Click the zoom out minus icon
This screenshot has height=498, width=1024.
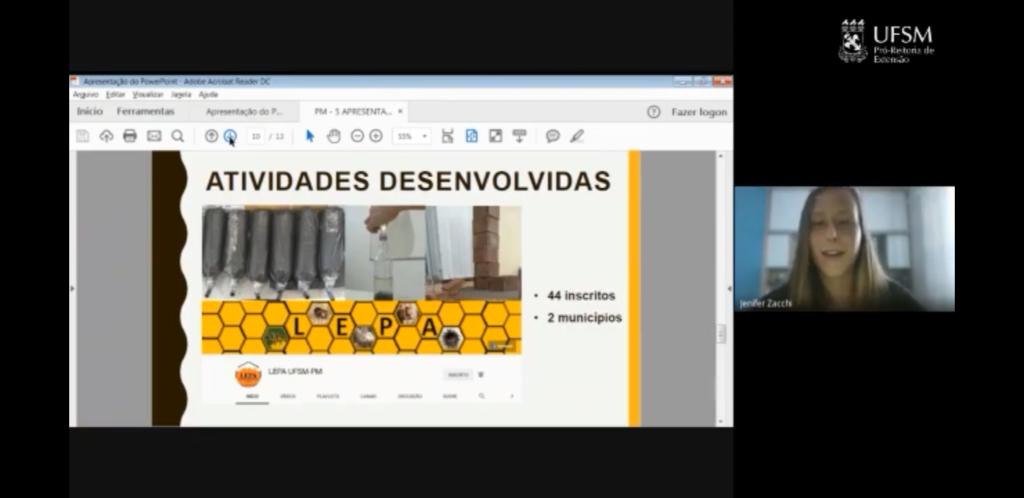(x=357, y=136)
